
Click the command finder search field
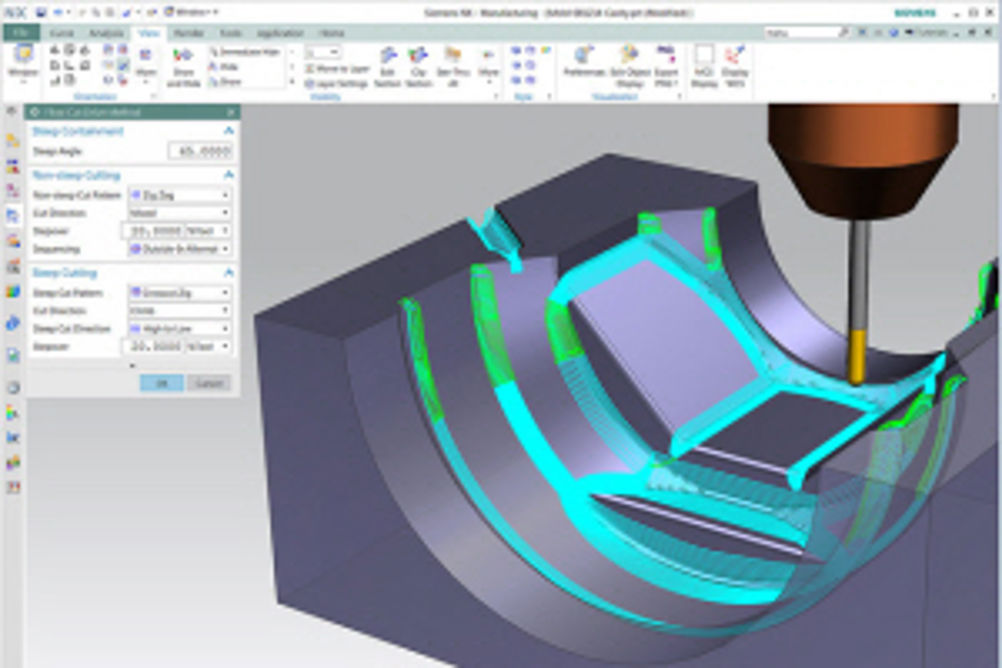coord(802,32)
